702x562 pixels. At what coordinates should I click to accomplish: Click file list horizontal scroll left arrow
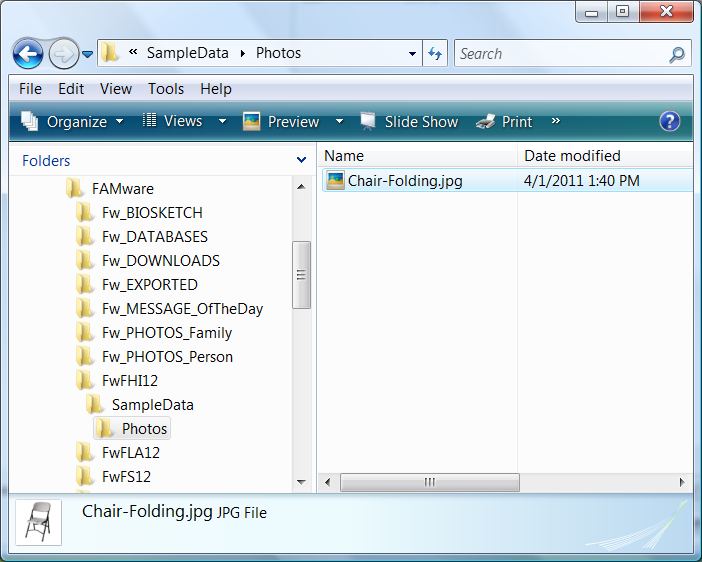pos(328,482)
